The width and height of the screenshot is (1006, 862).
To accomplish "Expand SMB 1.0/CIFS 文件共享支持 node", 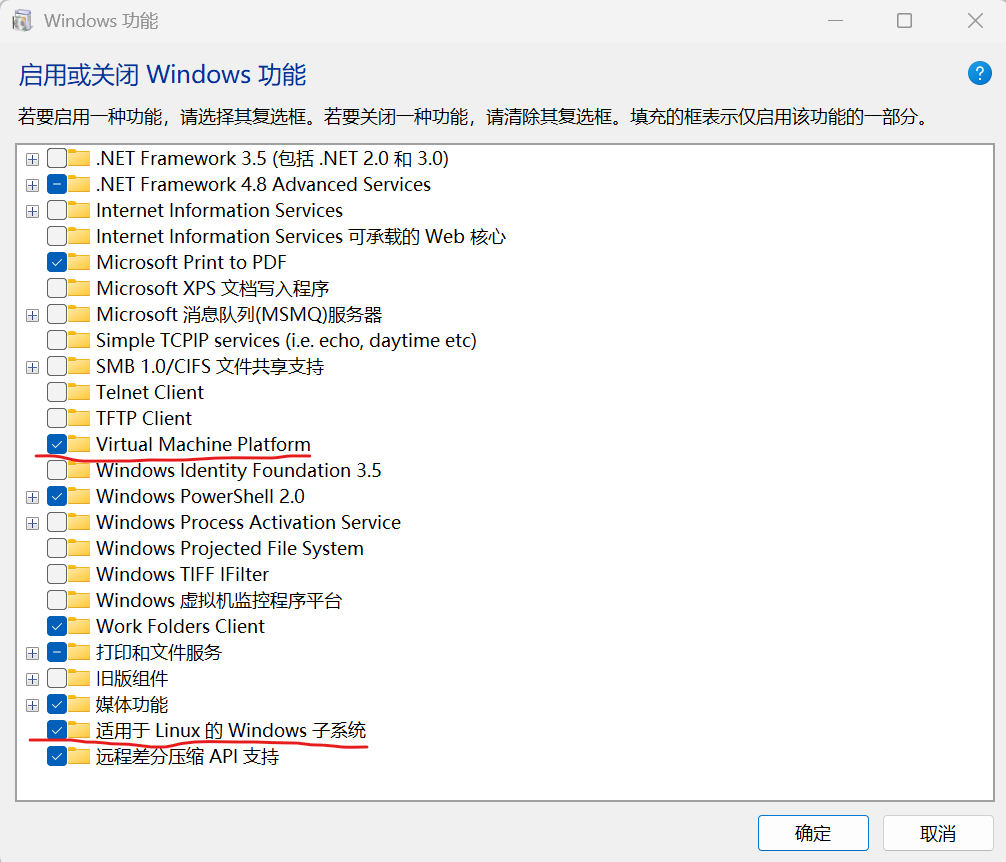I will coord(32,368).
